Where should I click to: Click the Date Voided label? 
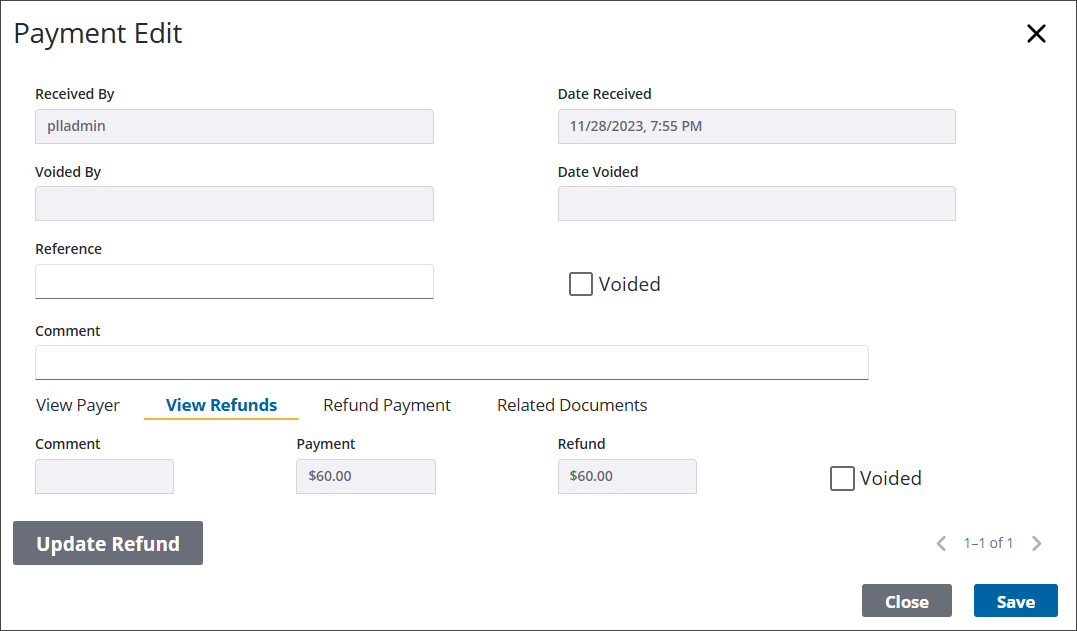598,172
